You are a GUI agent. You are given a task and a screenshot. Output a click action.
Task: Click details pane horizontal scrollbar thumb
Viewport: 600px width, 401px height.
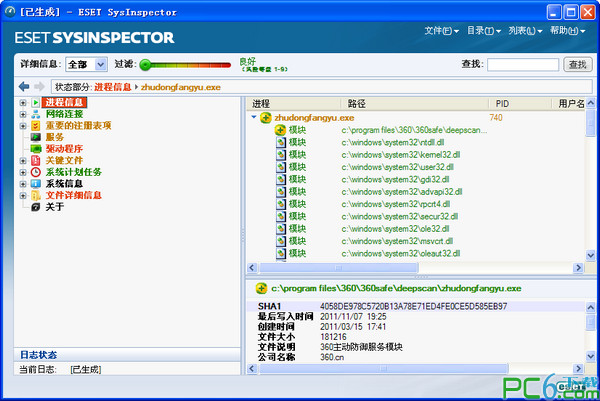383,368
